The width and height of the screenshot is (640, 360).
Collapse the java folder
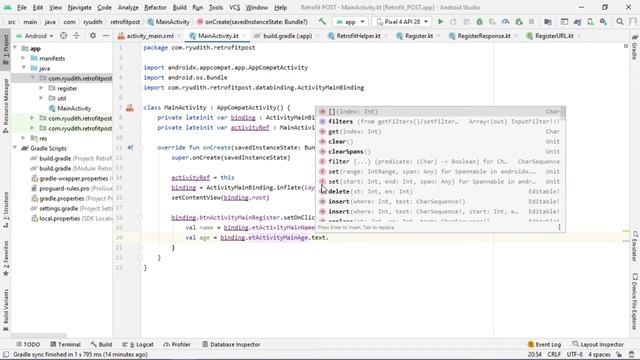coord(24,68)
